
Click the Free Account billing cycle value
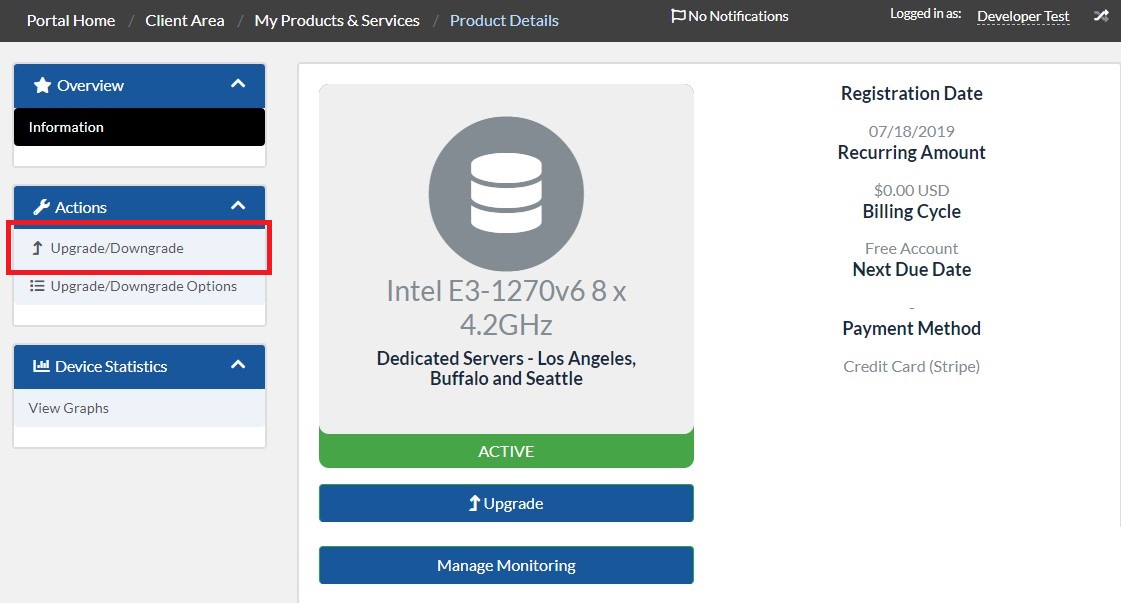pos(912,249)
